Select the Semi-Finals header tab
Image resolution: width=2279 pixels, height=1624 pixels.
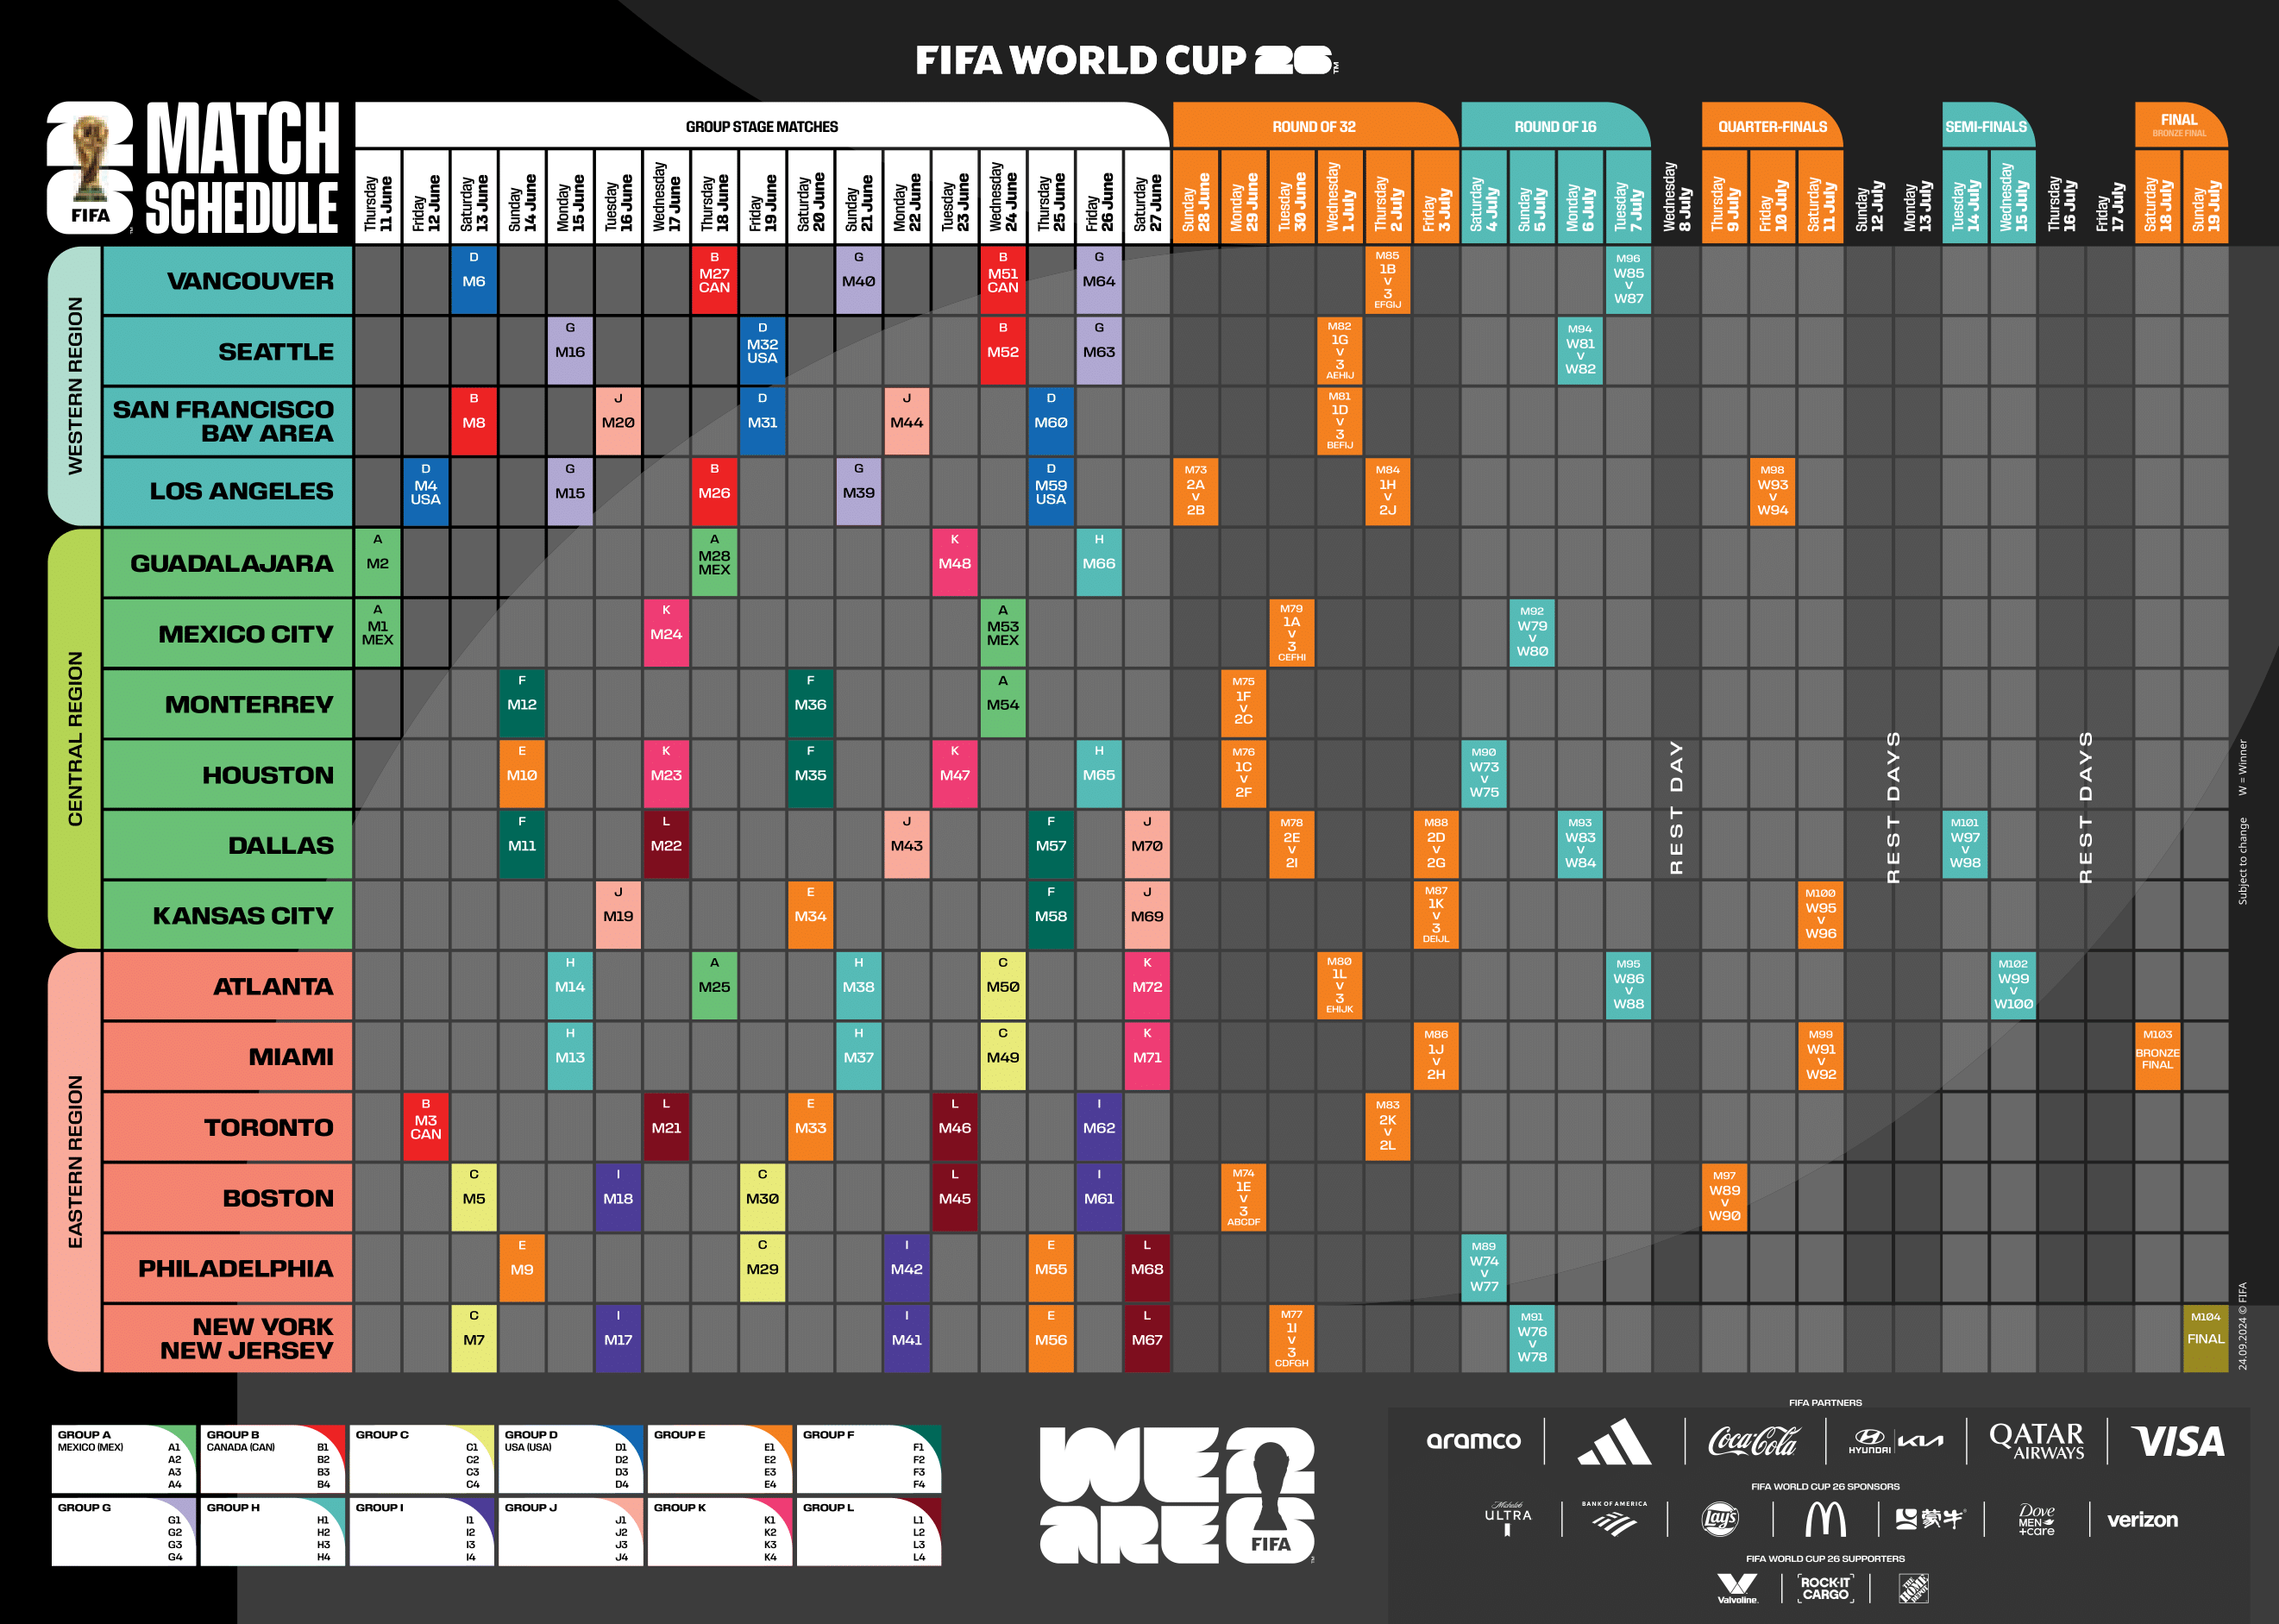pos(1985,127)
